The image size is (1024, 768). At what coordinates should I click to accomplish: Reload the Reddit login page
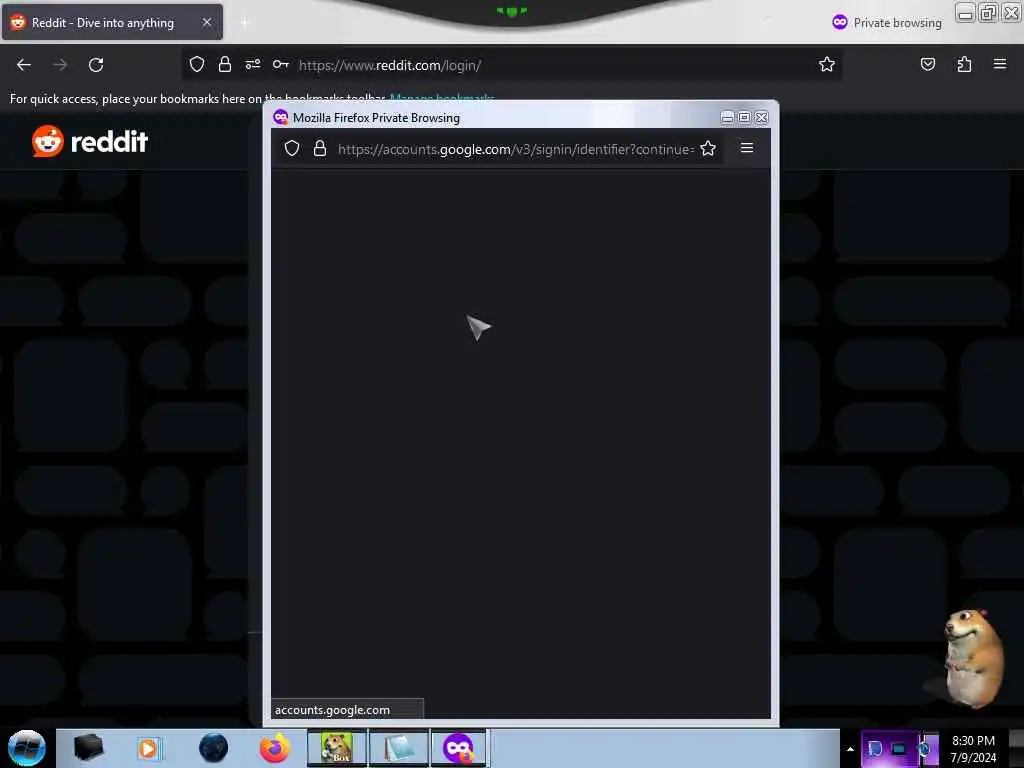coord(96,65)
